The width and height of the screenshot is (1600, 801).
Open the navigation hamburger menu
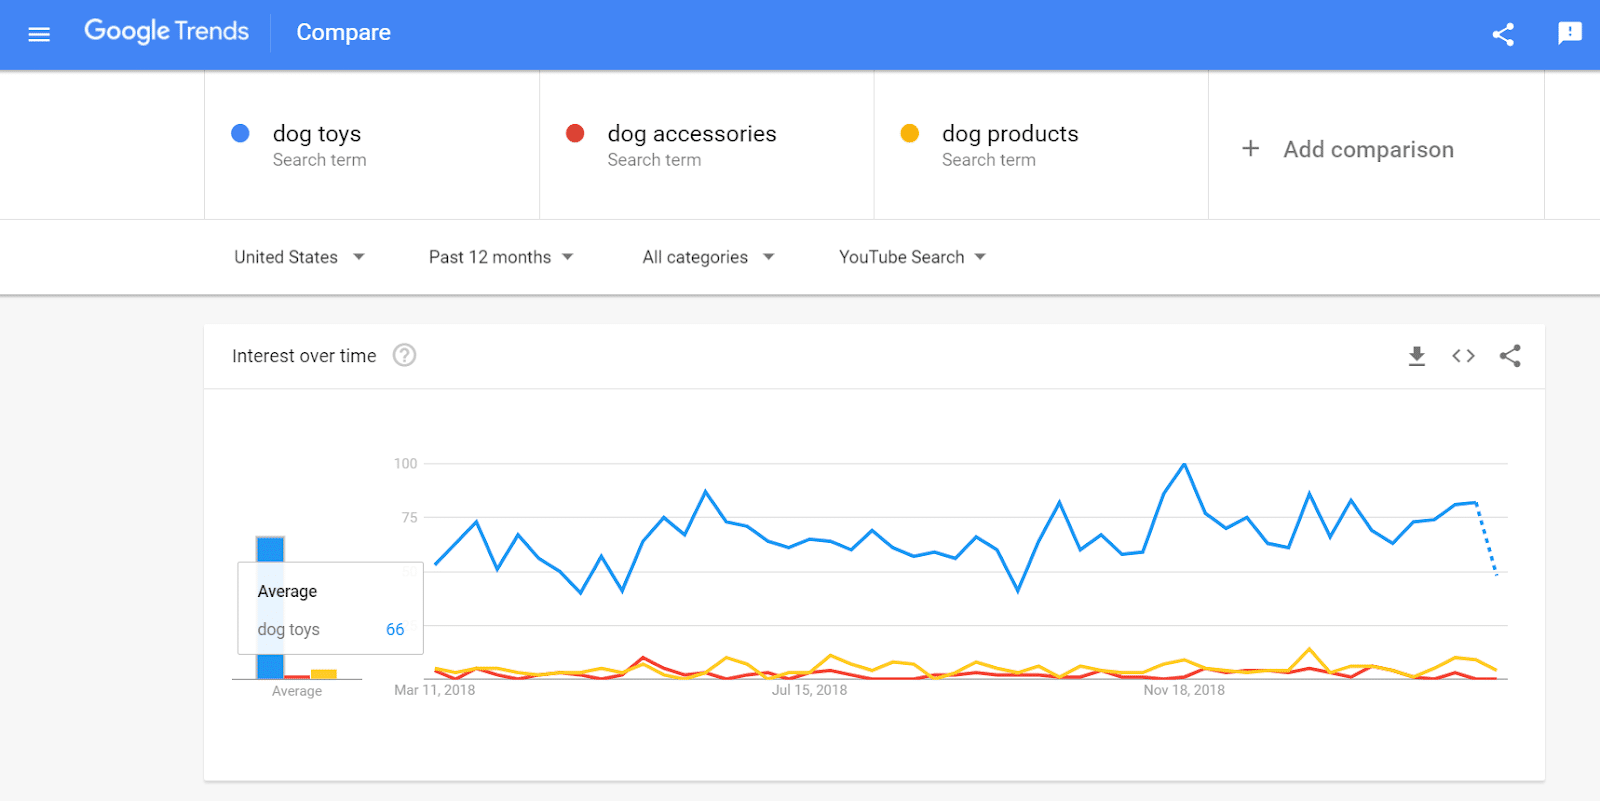coord(38,33)
